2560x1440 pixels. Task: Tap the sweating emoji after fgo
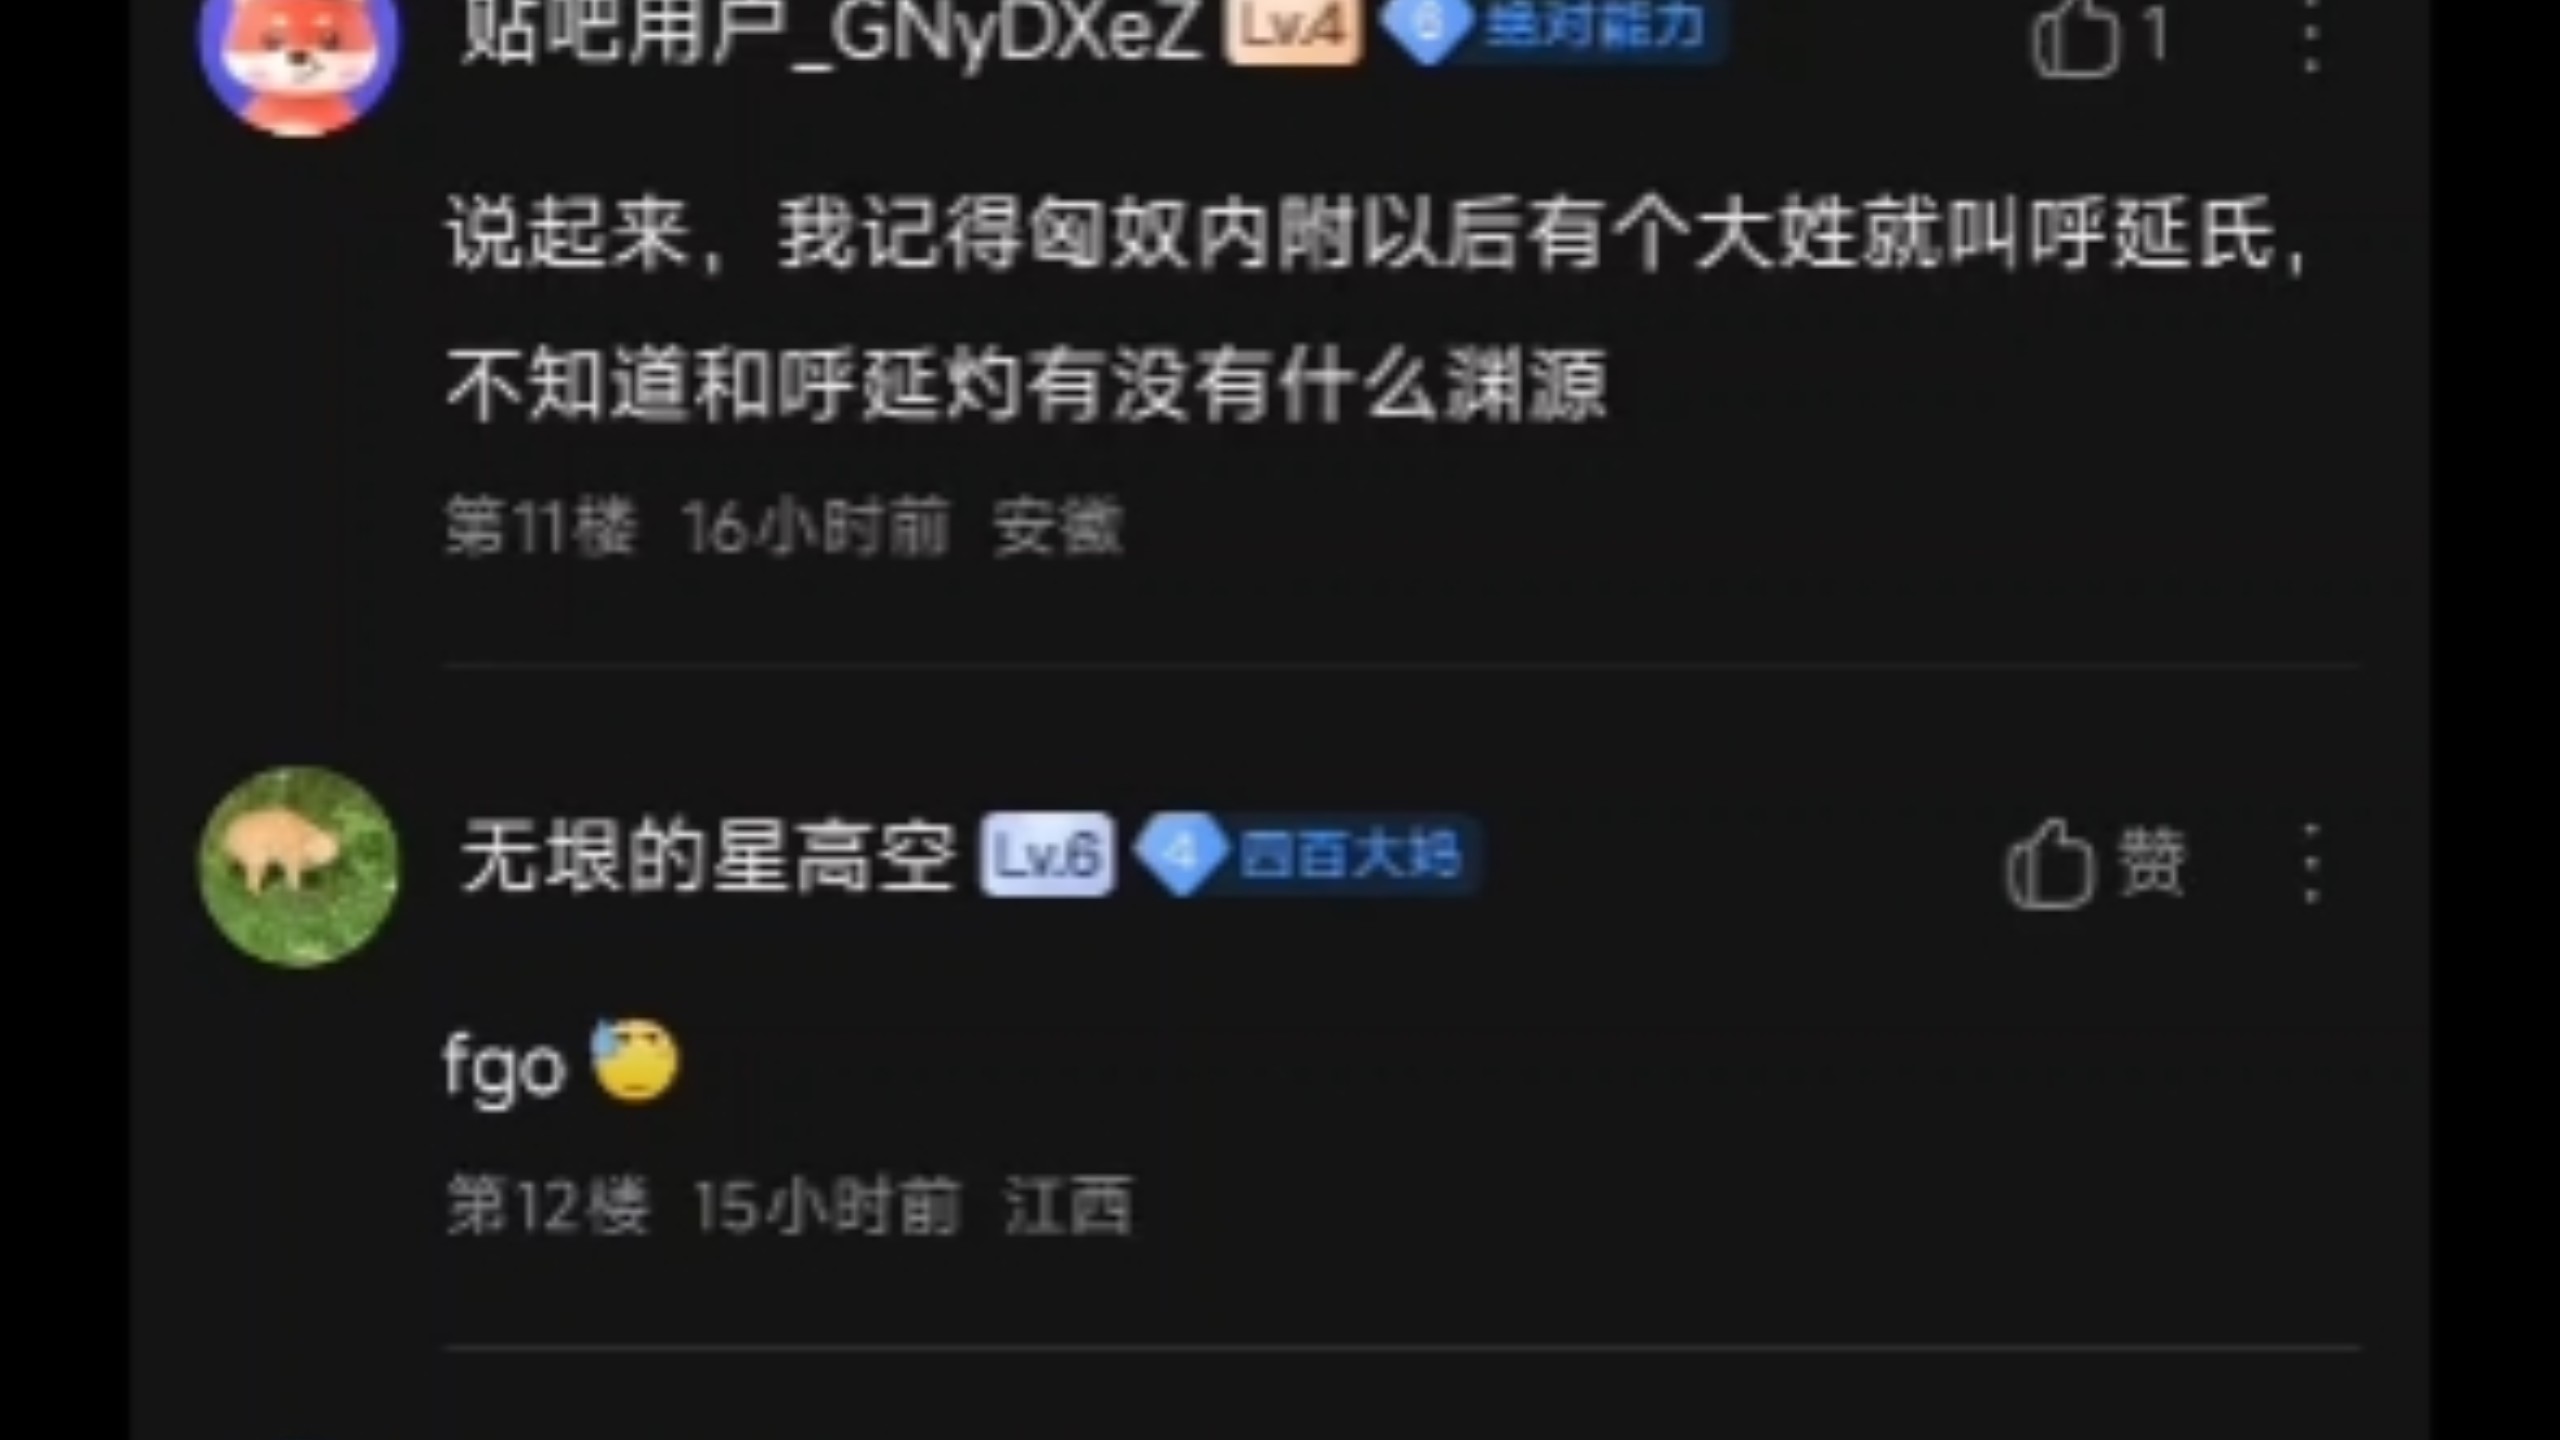[x=635, y=1060]
